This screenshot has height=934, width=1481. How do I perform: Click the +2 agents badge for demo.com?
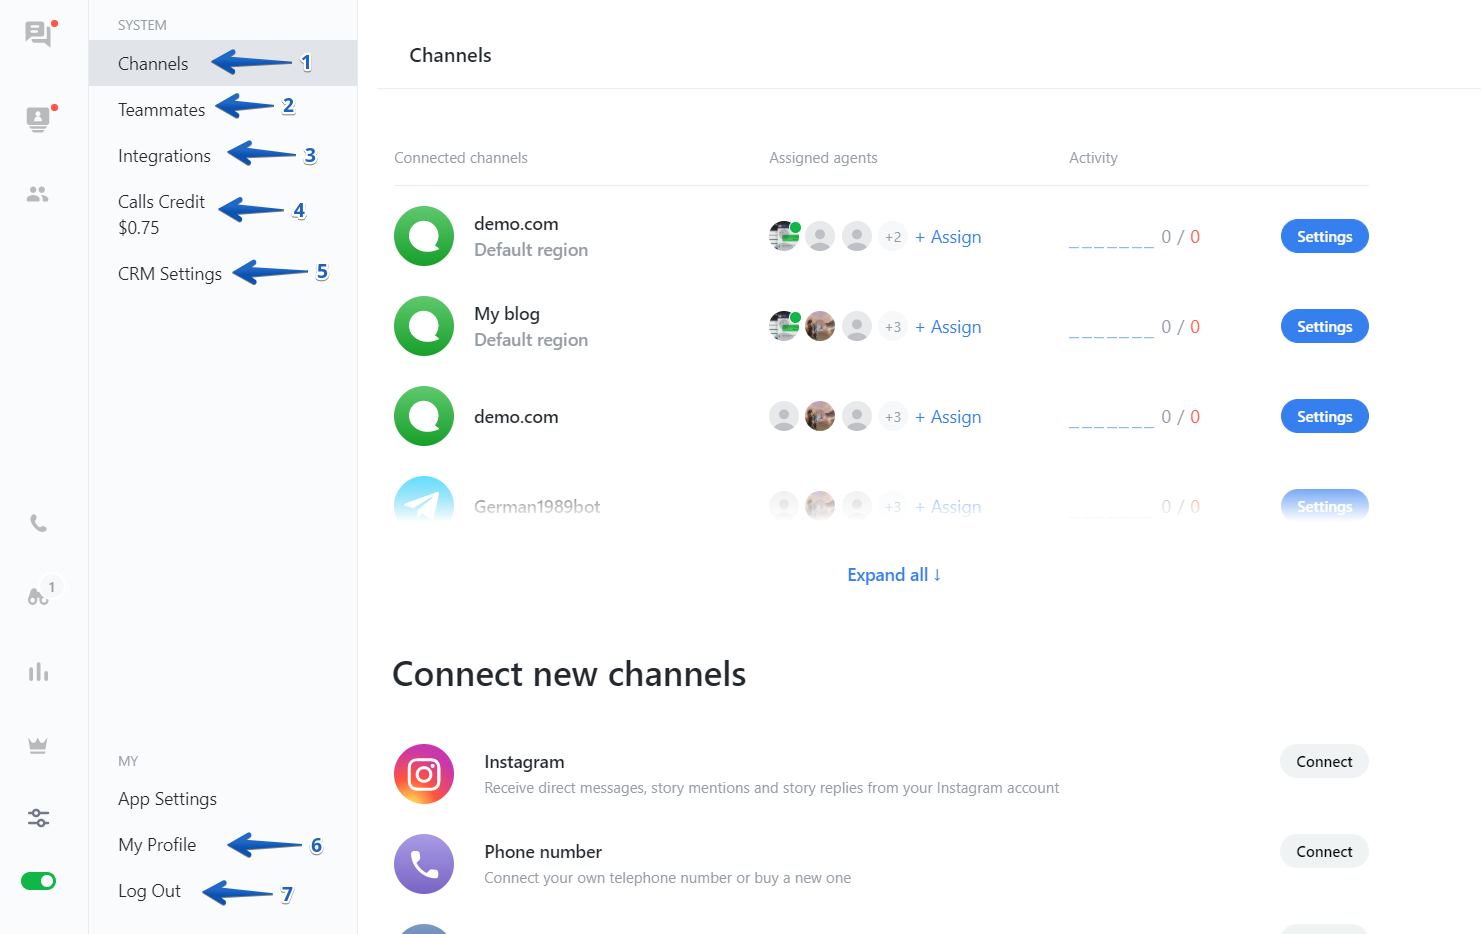point(893,237)
